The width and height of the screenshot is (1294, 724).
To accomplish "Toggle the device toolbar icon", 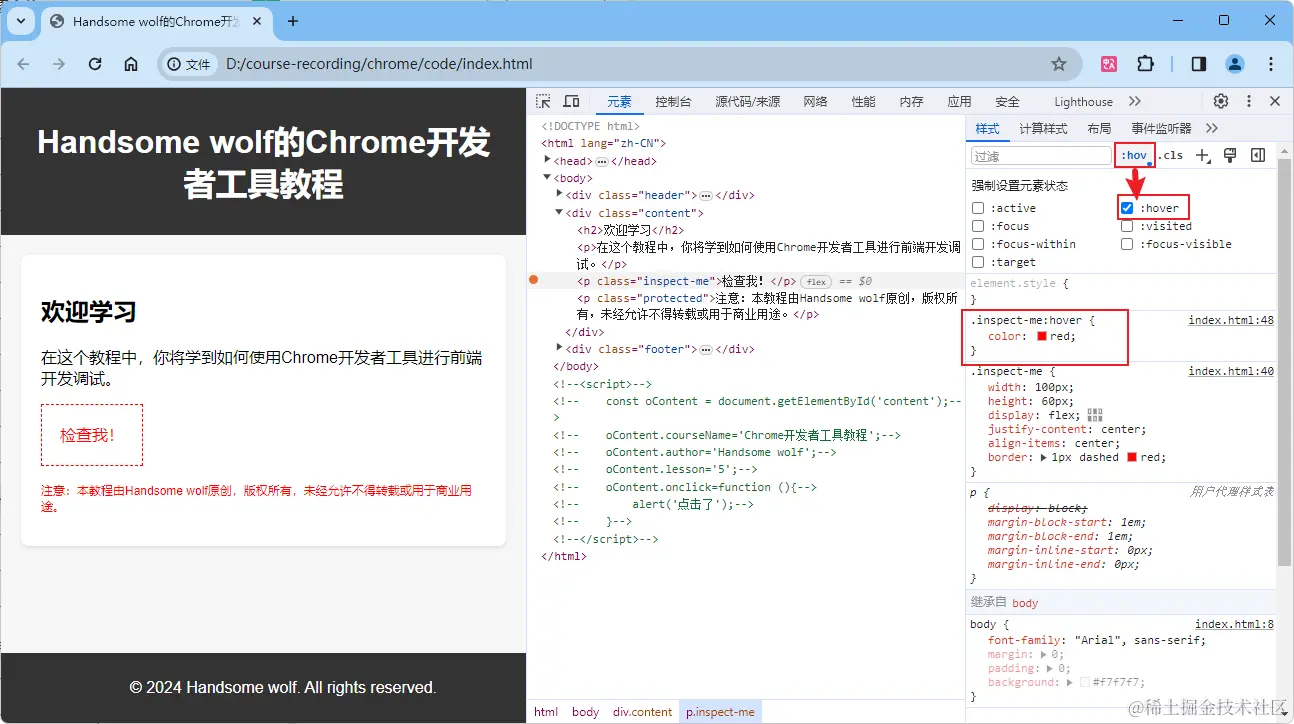I will [x=571, y=101].
